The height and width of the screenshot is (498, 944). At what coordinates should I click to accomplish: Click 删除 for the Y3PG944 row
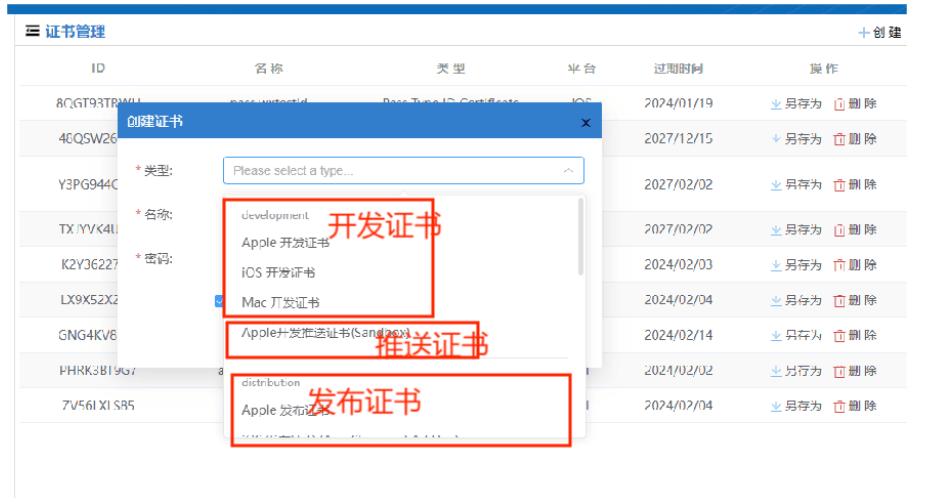point(855,184)
